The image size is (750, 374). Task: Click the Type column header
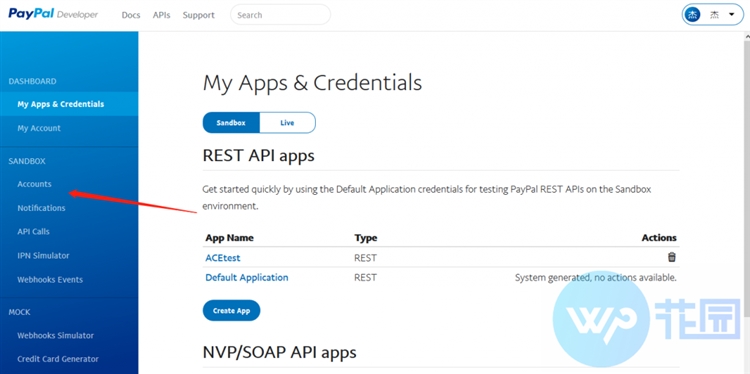click(366, 238)
